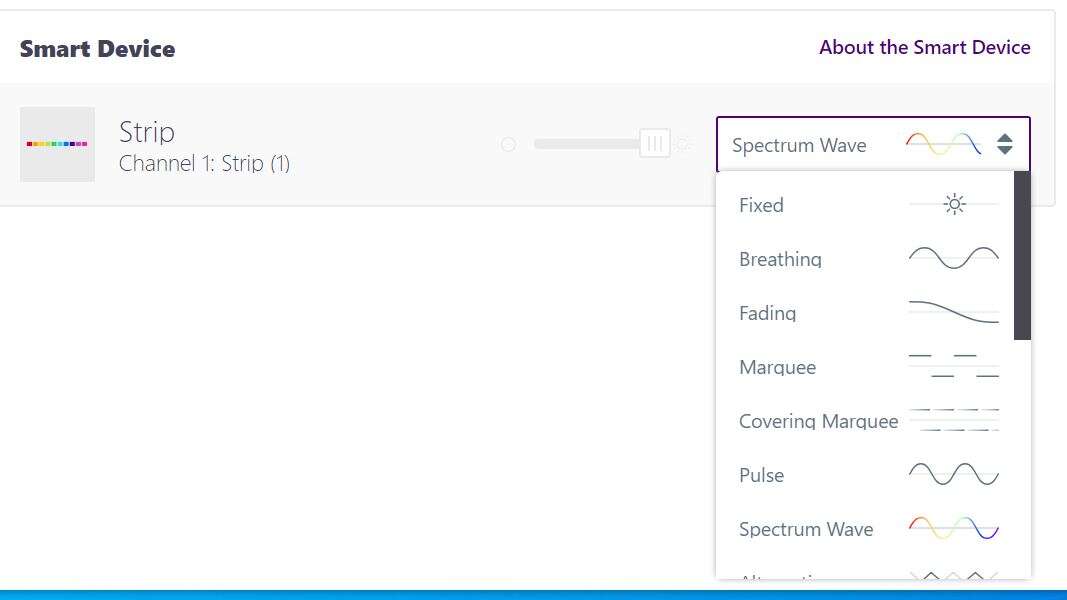The image size is (1067, 600).
Task: Click the dashed lines icon beside Marquee
Action: click(953, 366)
